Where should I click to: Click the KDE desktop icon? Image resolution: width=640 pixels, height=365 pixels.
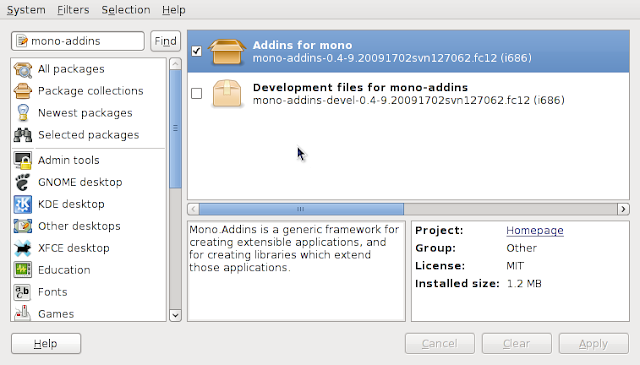tap(23, 204)
